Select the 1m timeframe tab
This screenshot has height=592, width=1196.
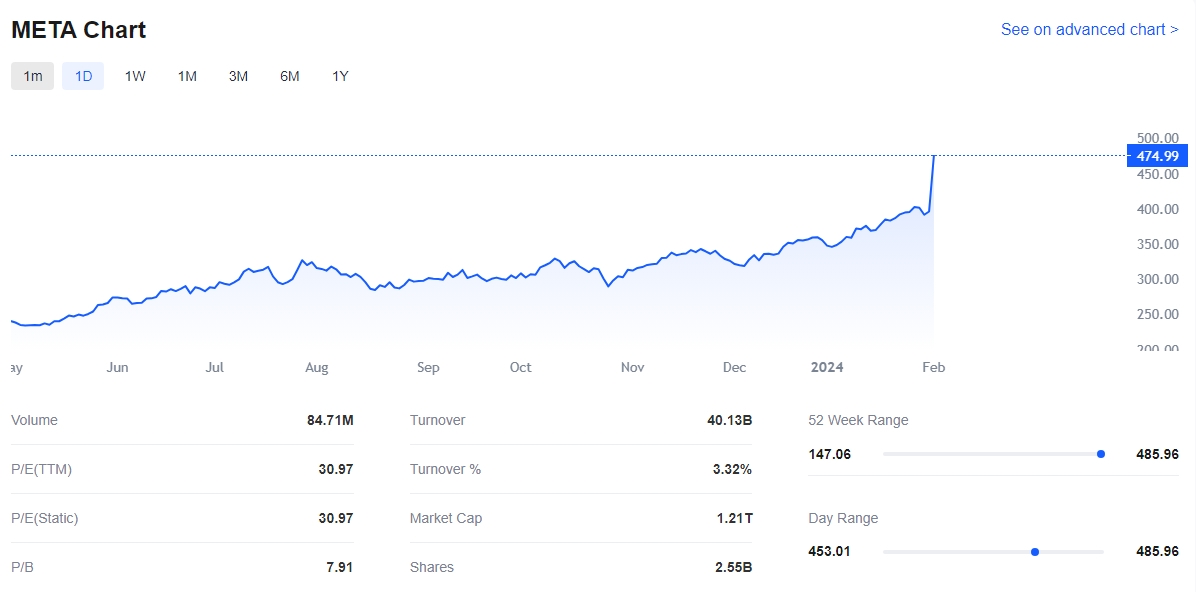33,76
